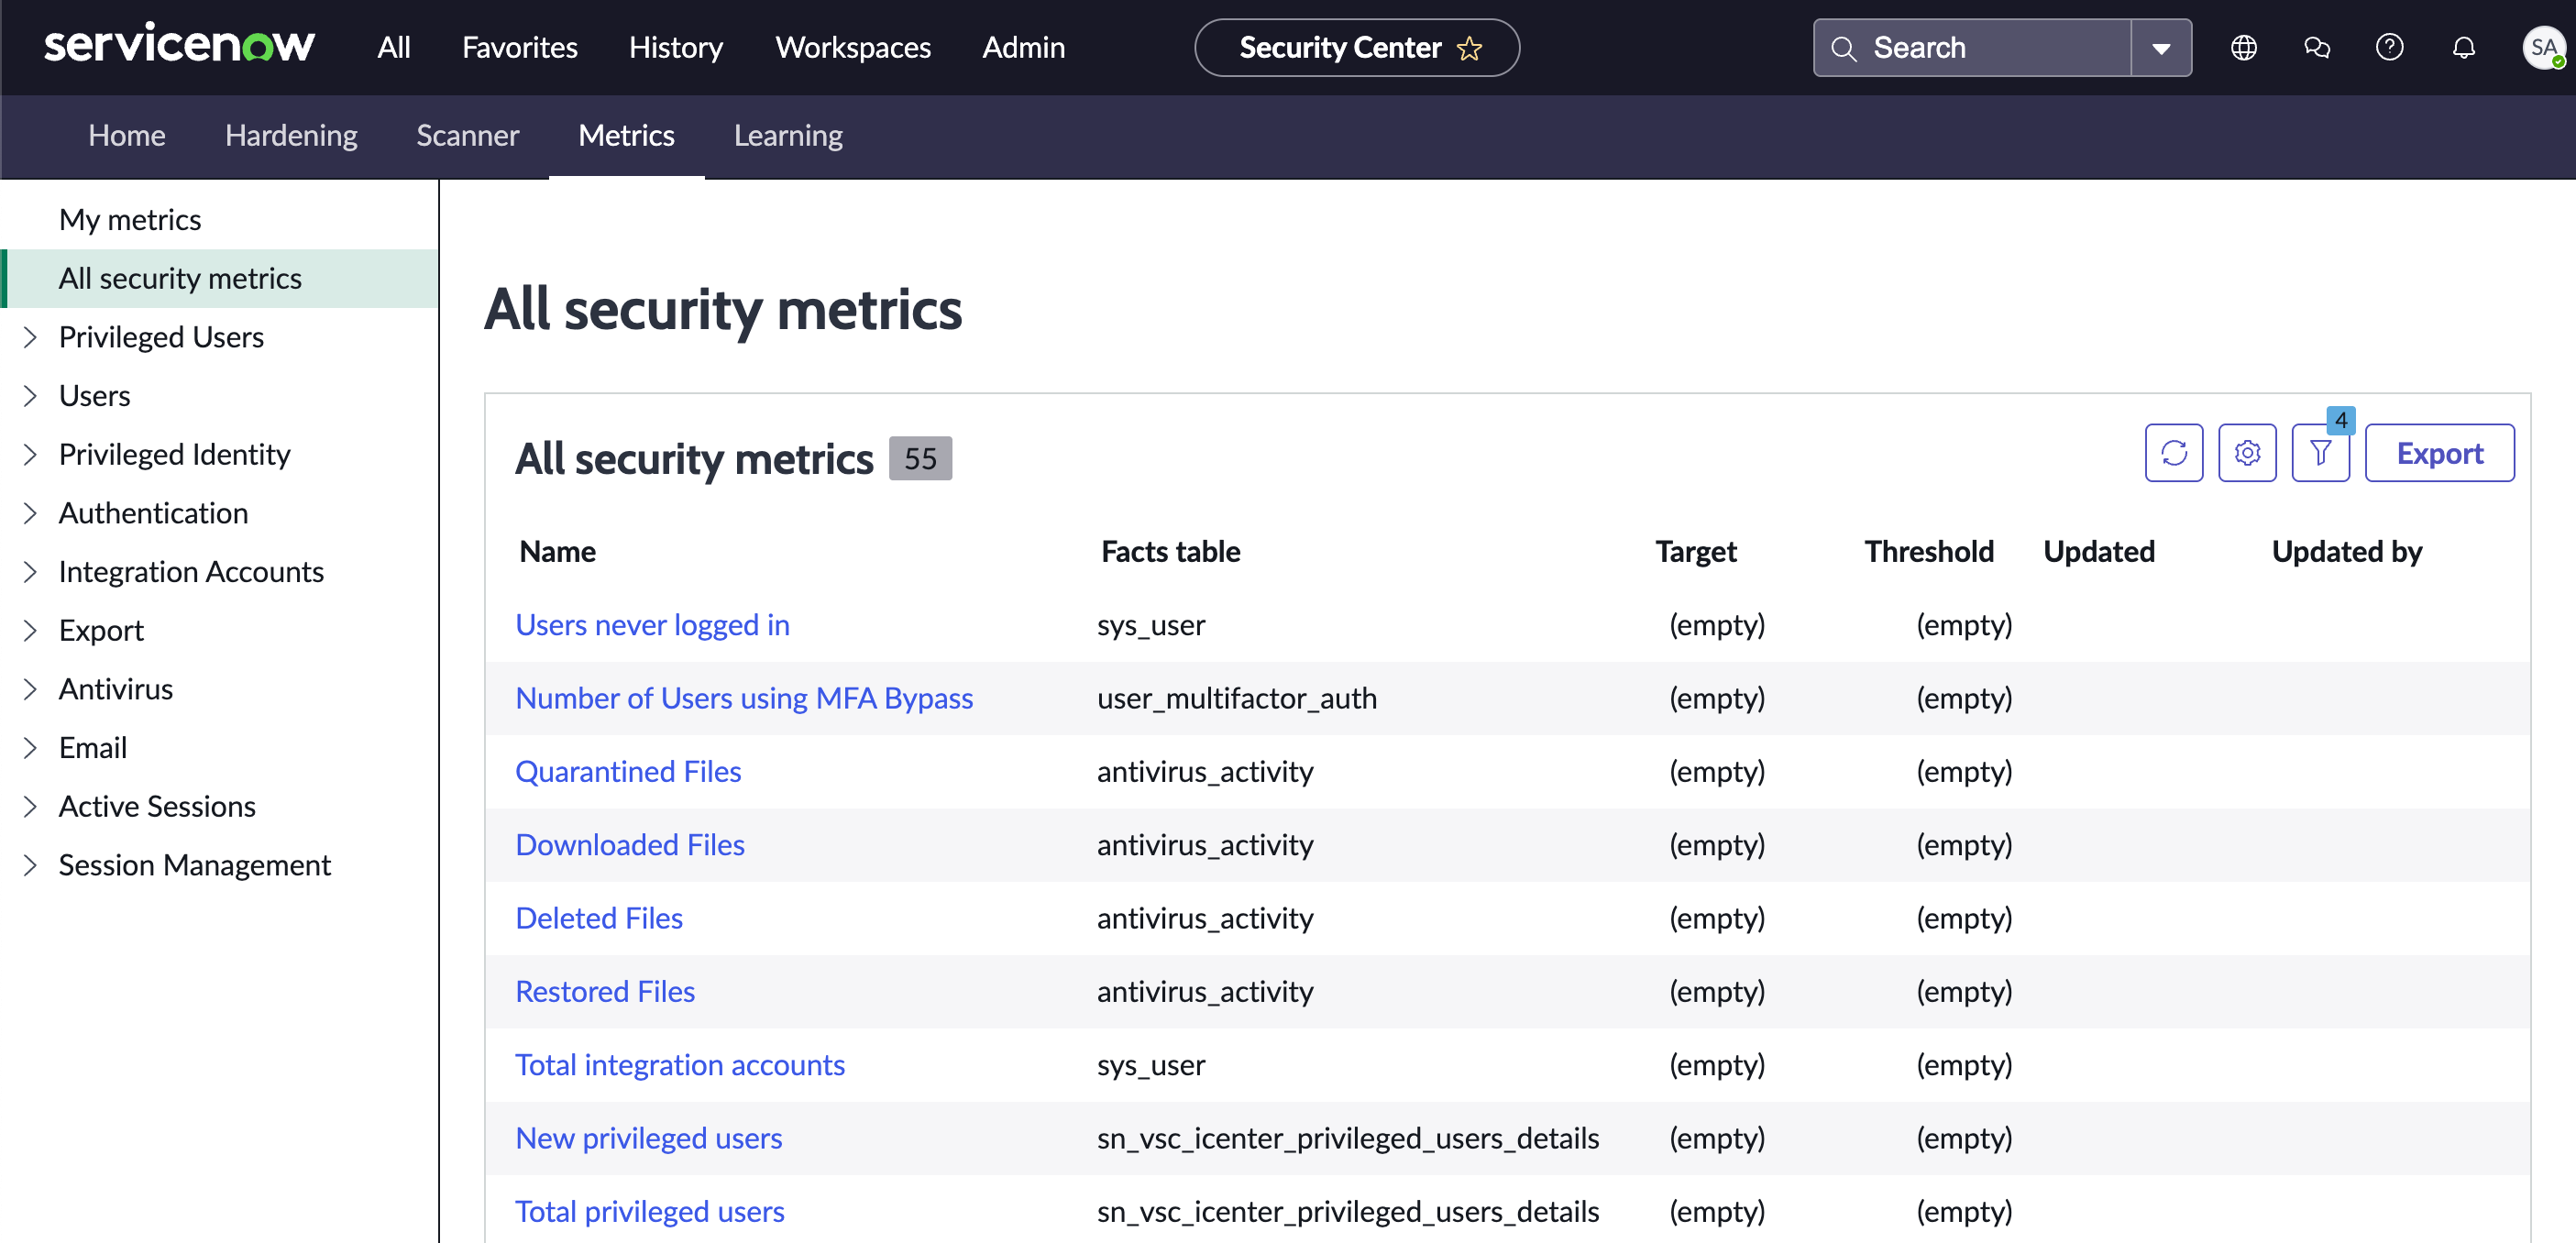Expand the Email category
The height and width of the screenshot is (1243, 2576).
[30, 748]
